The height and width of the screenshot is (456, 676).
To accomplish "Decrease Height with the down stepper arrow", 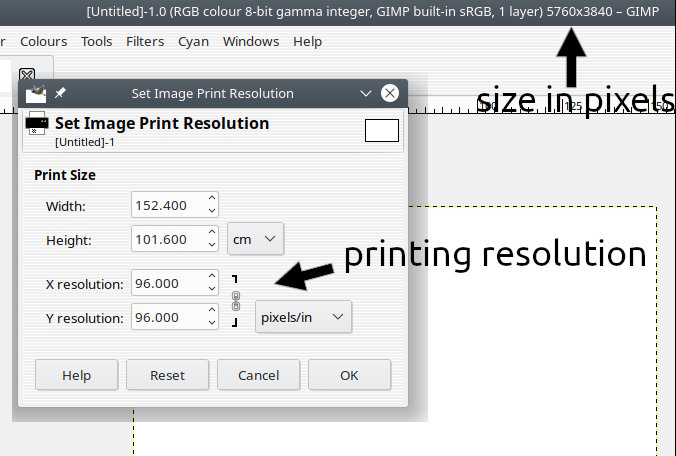I will point(212,244).
